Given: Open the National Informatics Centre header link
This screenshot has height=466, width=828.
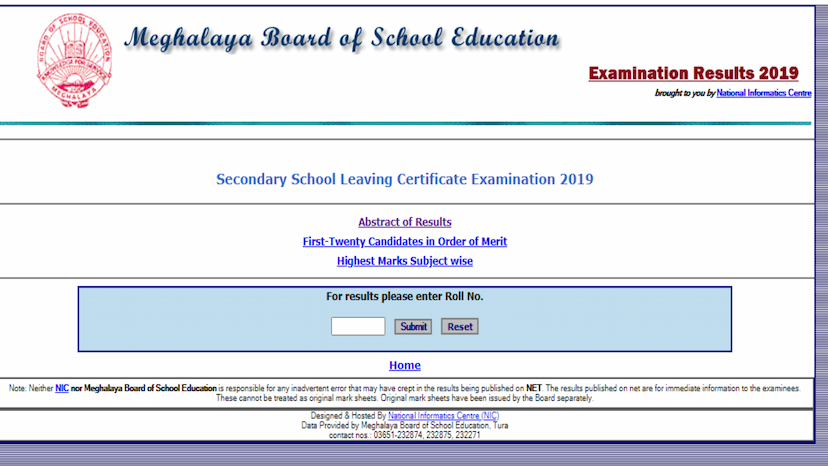Looking at the screenshot, I should [x=764, y=93].
